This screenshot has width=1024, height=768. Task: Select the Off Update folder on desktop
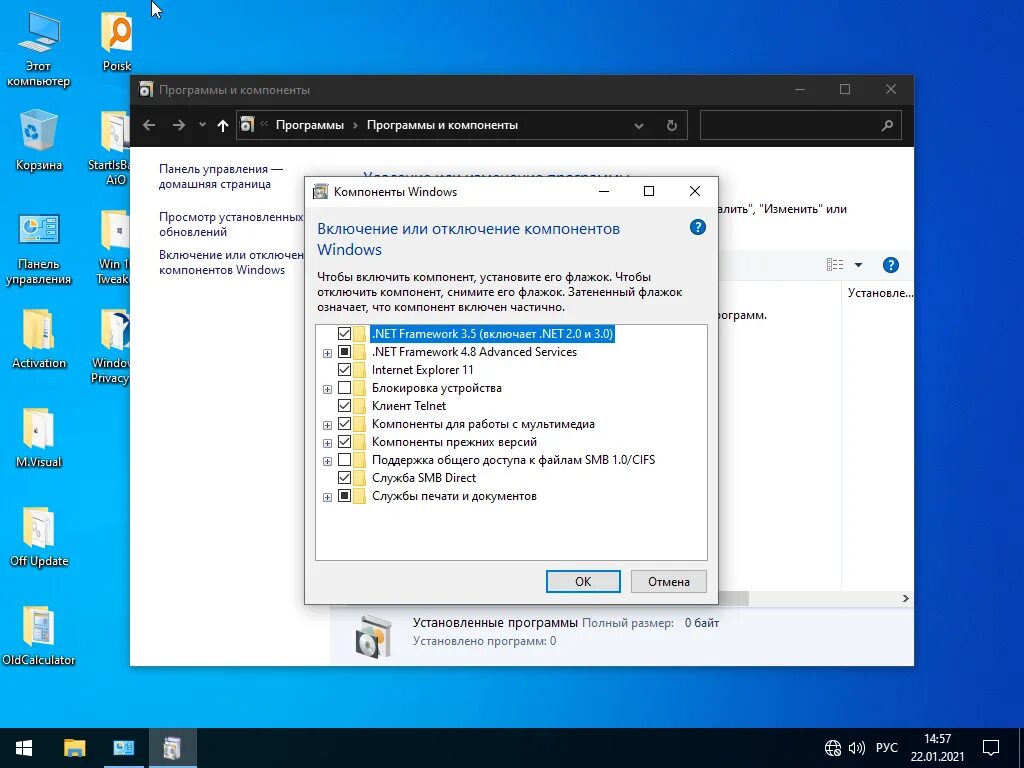click(39, 537)
